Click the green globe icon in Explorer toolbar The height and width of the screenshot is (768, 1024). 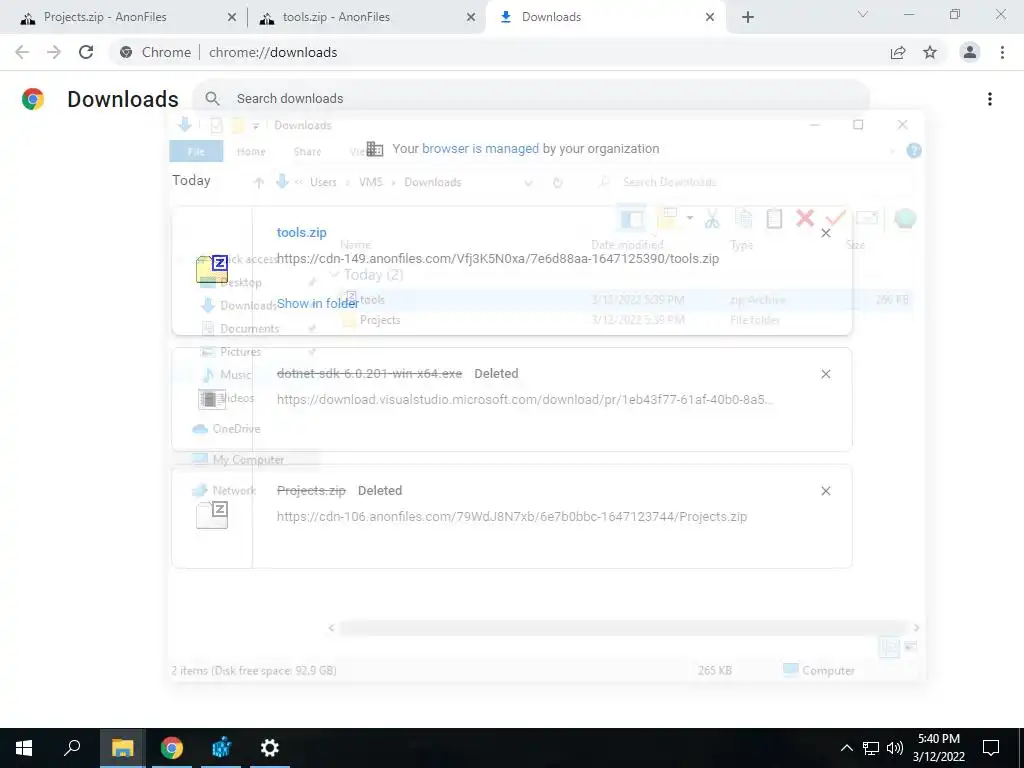click(x=904, y=219)
